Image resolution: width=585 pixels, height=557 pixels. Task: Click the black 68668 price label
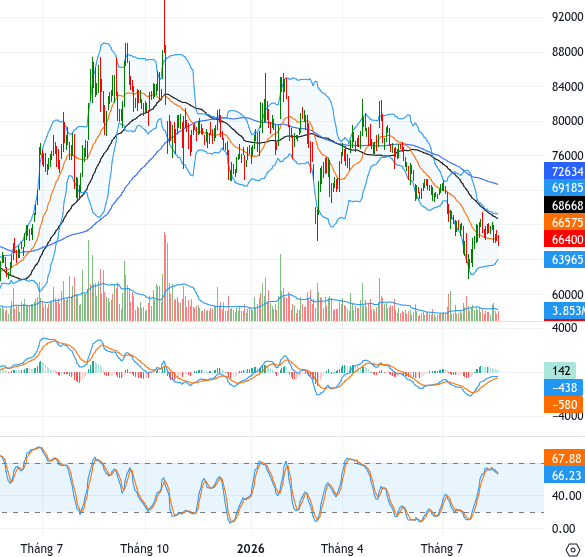[x=564, y=205]
